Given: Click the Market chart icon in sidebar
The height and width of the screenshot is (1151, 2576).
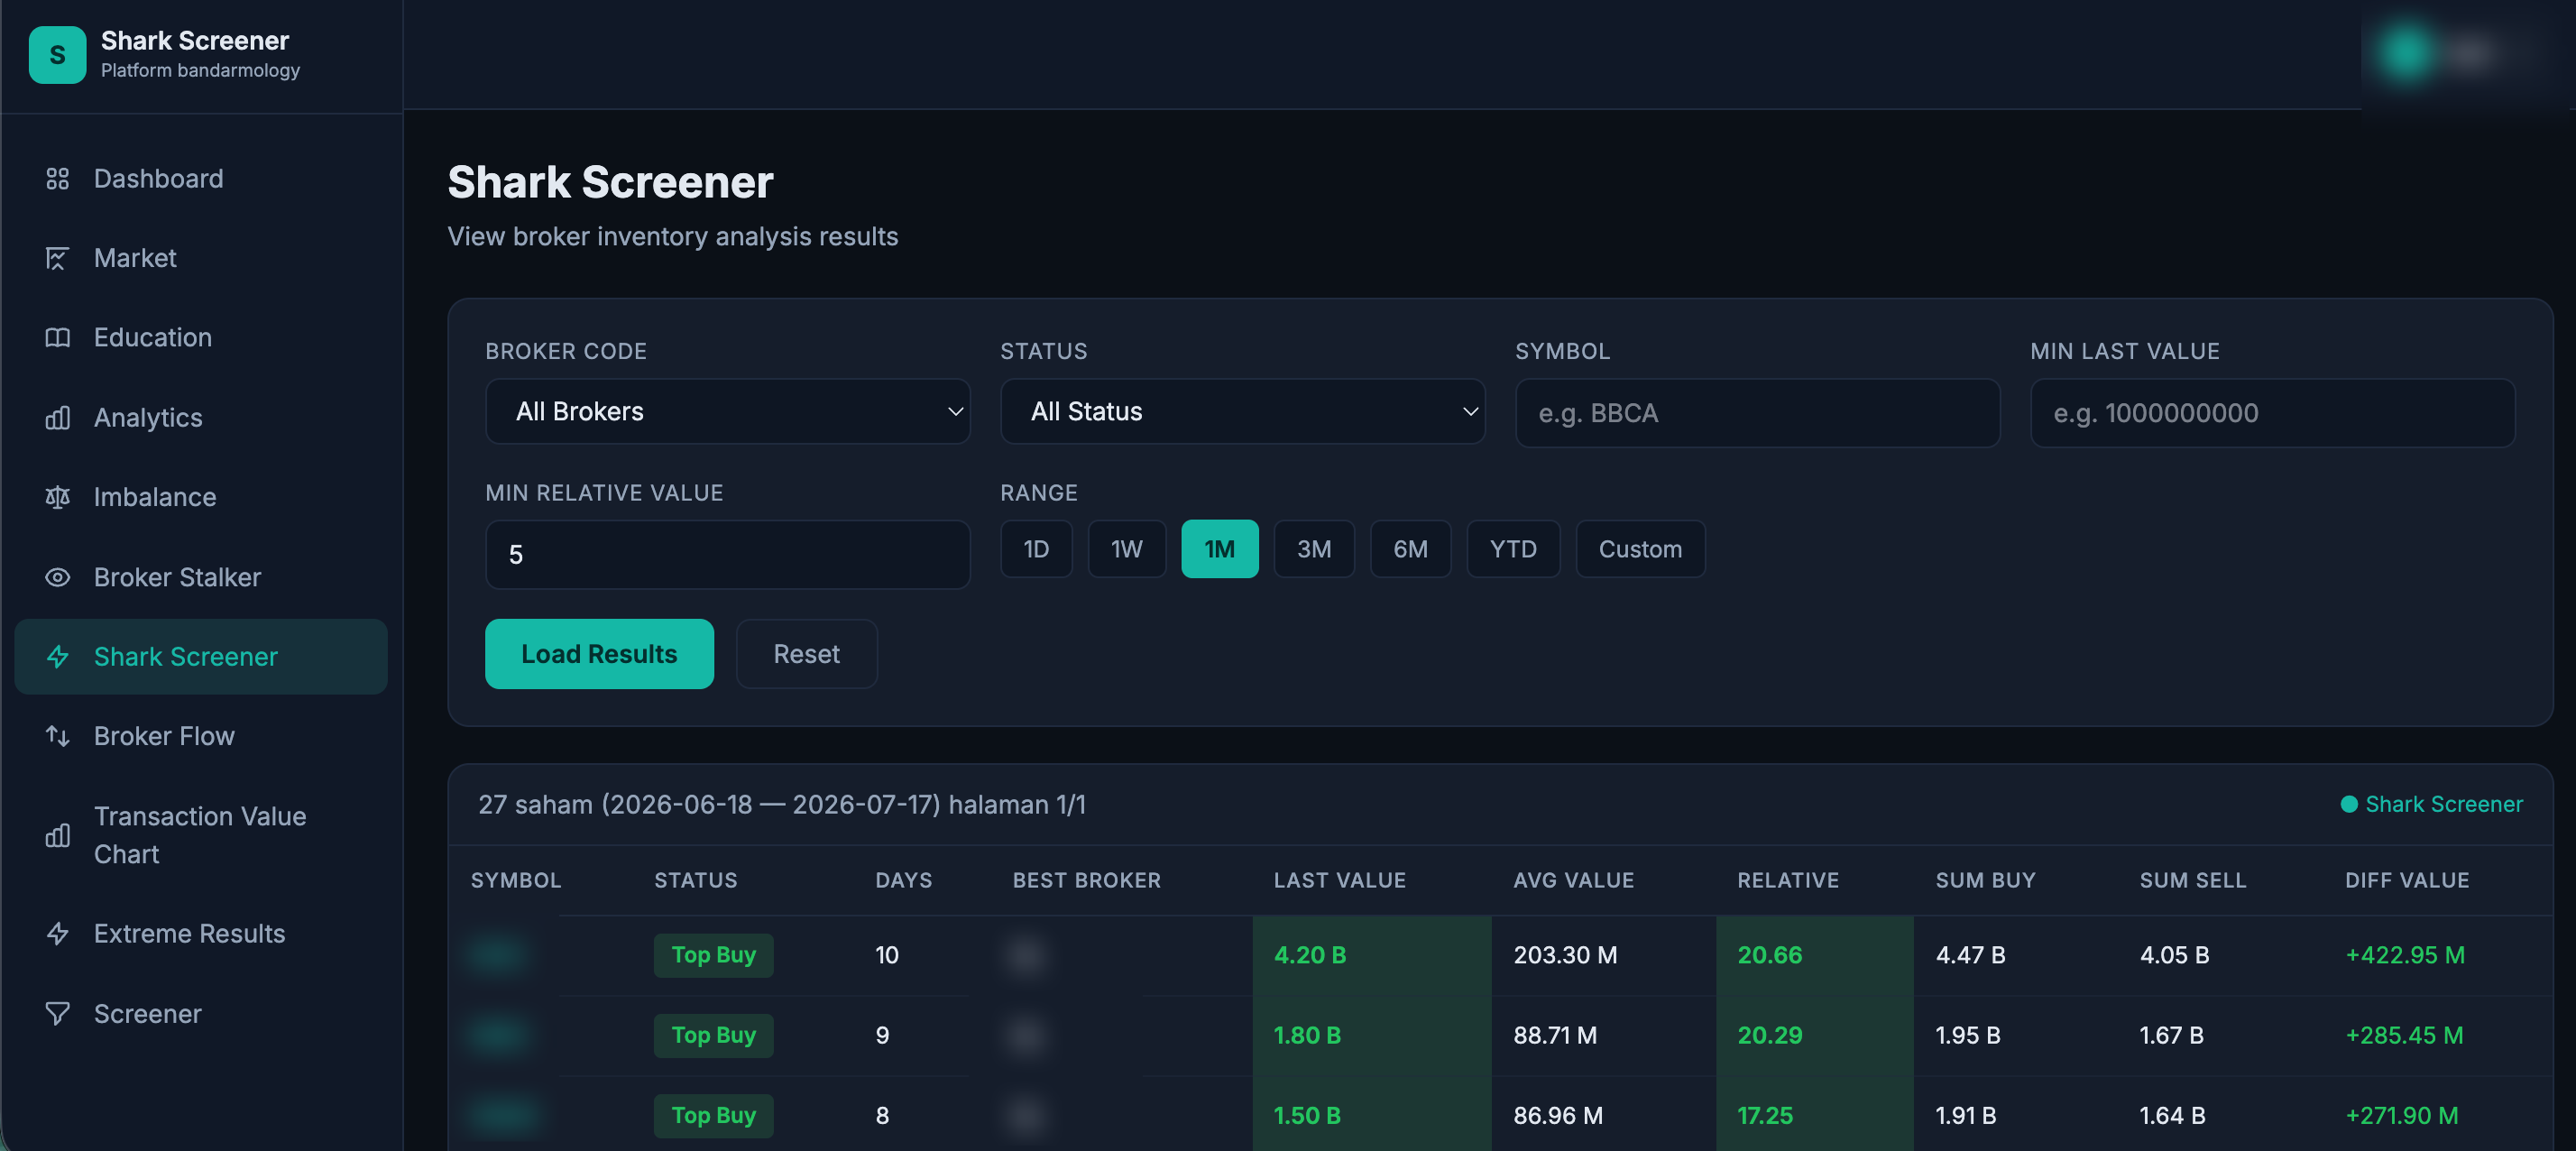Looking at the screenshot, I should coord(57,258).
